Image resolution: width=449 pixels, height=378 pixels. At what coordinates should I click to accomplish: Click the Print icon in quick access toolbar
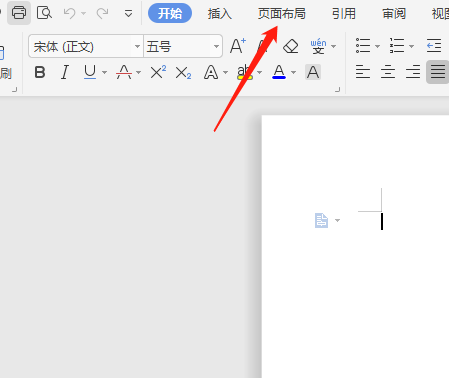pyautogui.click(x=19, y=13)
